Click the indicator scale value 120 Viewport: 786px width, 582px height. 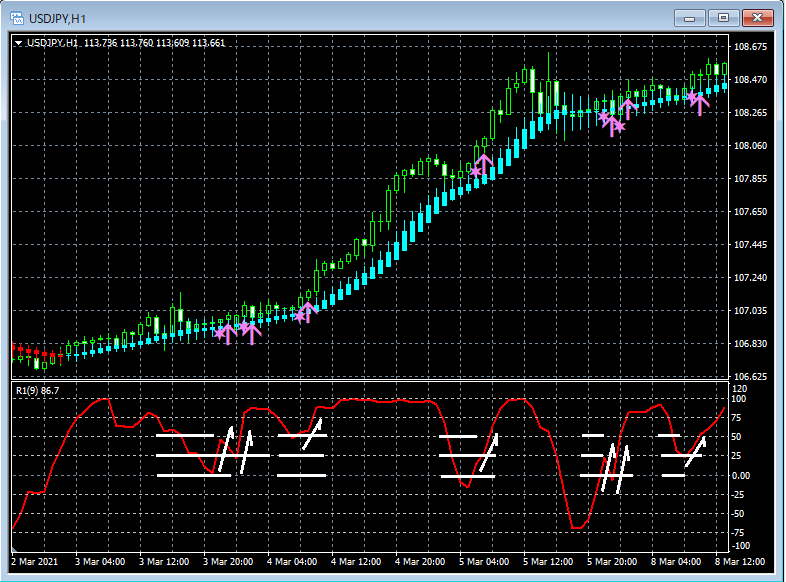click(739, 389)
